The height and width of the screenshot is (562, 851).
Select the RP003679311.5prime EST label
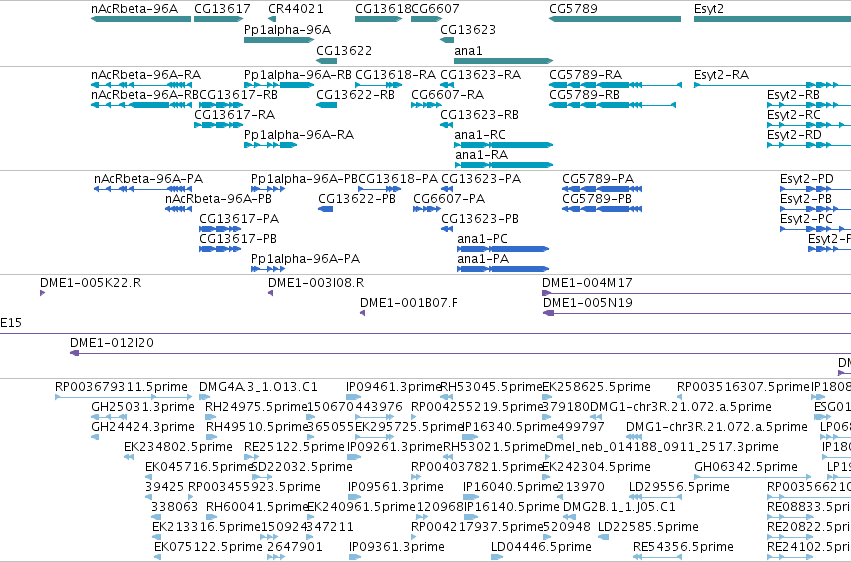[x=122, y=387]
